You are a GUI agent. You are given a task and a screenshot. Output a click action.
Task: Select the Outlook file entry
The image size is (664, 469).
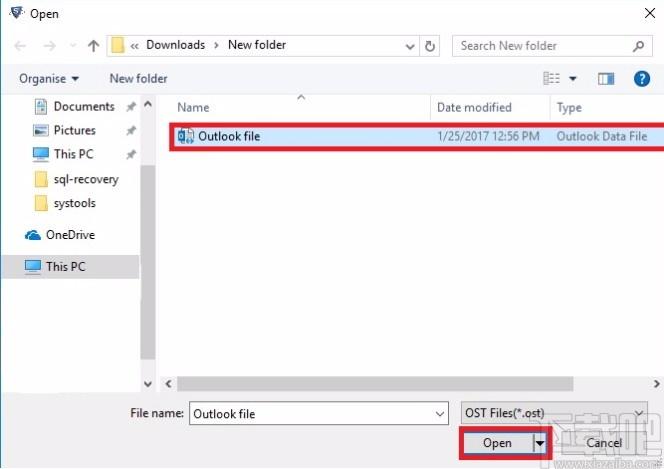point(417,136)
